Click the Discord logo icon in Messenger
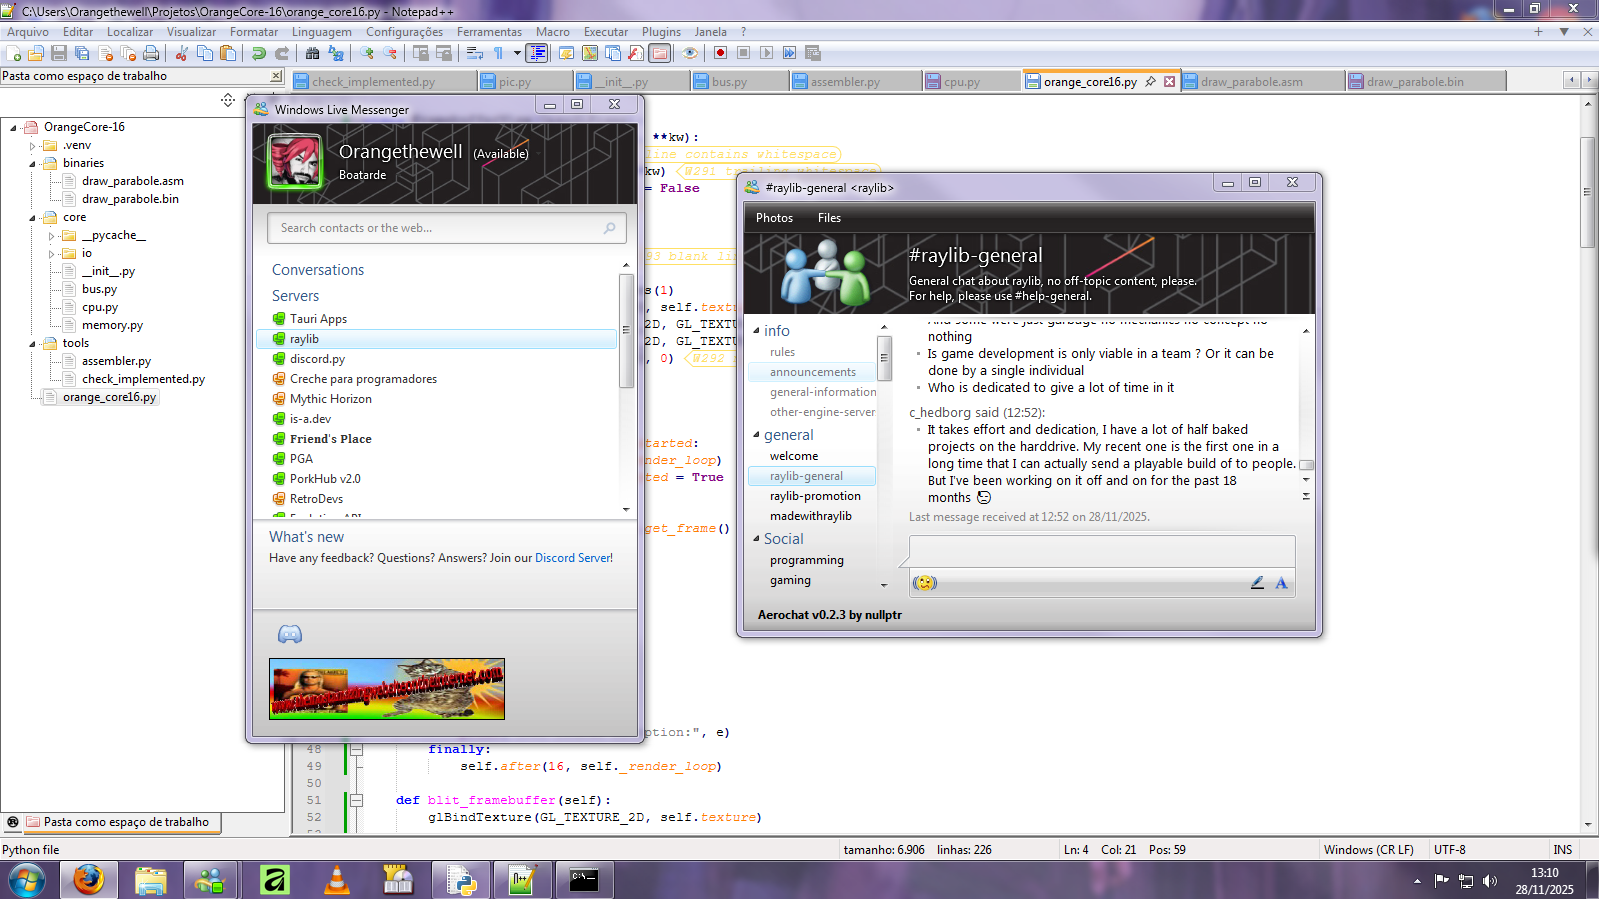Image resolution: width=1599 pixels, height=899 pixels. pyautogui.click(x=290, y=634)
